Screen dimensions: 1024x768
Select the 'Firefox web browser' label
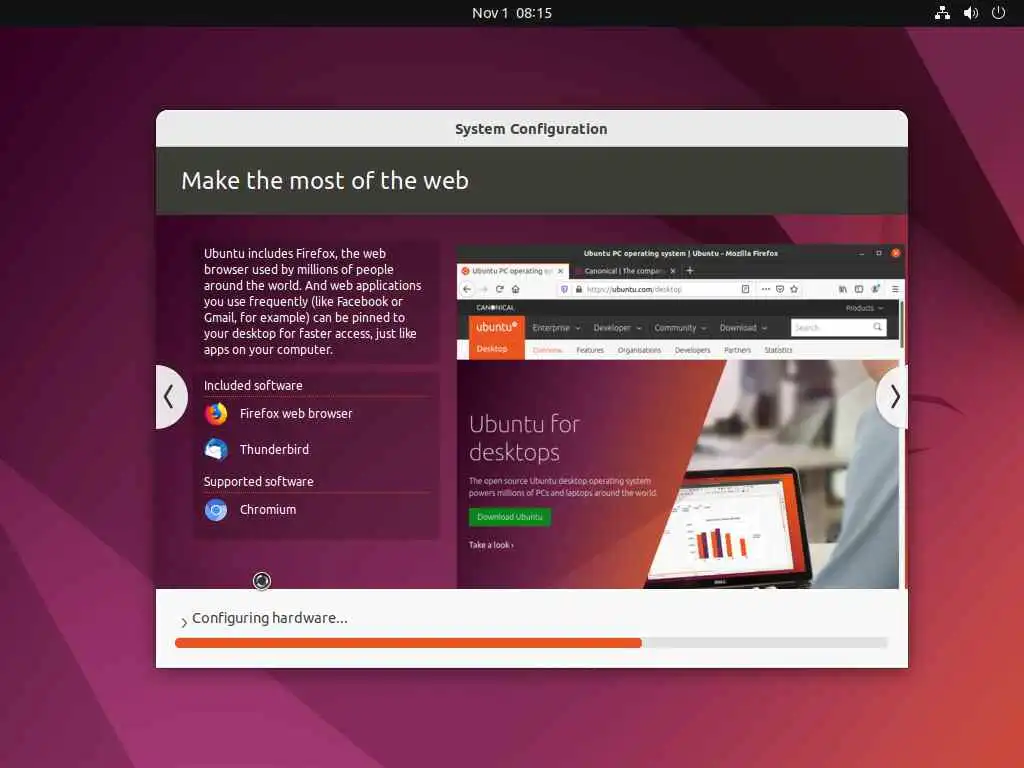click(296, 413)
